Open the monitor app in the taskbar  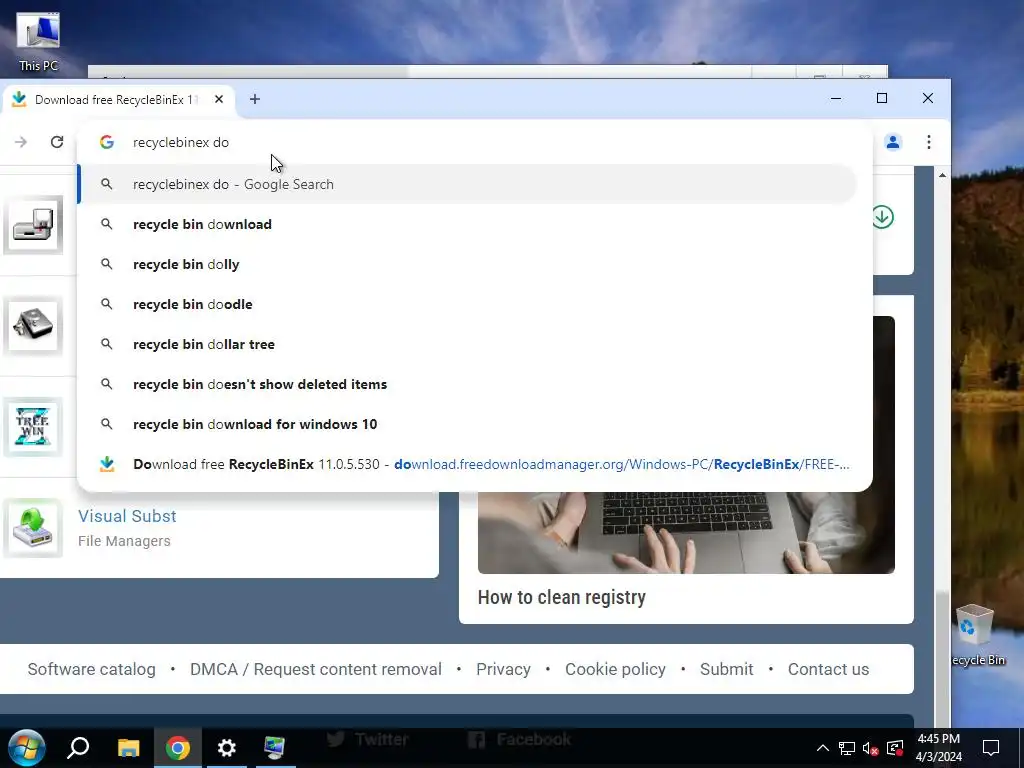click(275, 747)
